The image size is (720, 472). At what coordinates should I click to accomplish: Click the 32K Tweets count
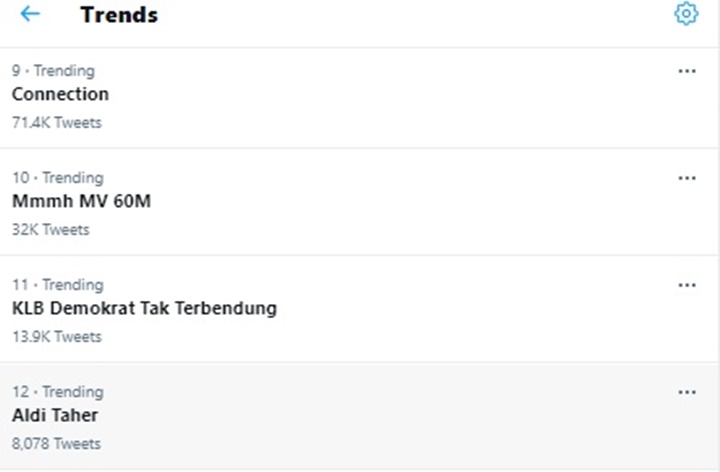pyautogui.click(x=50, y=230)
